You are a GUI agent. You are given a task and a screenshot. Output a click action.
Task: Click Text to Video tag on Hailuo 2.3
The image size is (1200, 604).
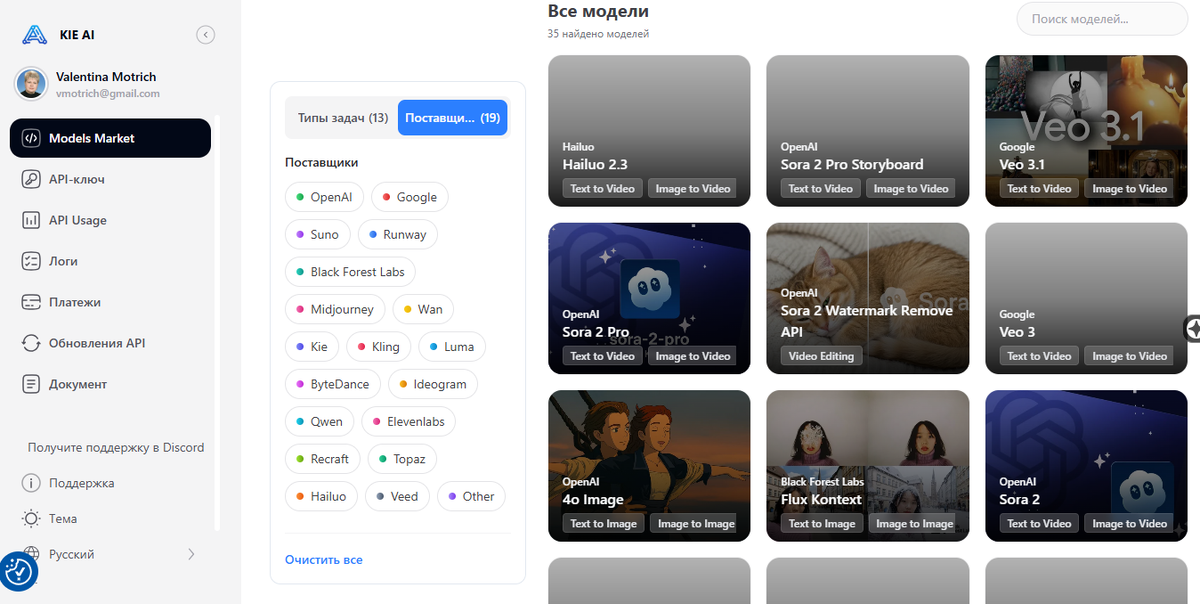603,188
